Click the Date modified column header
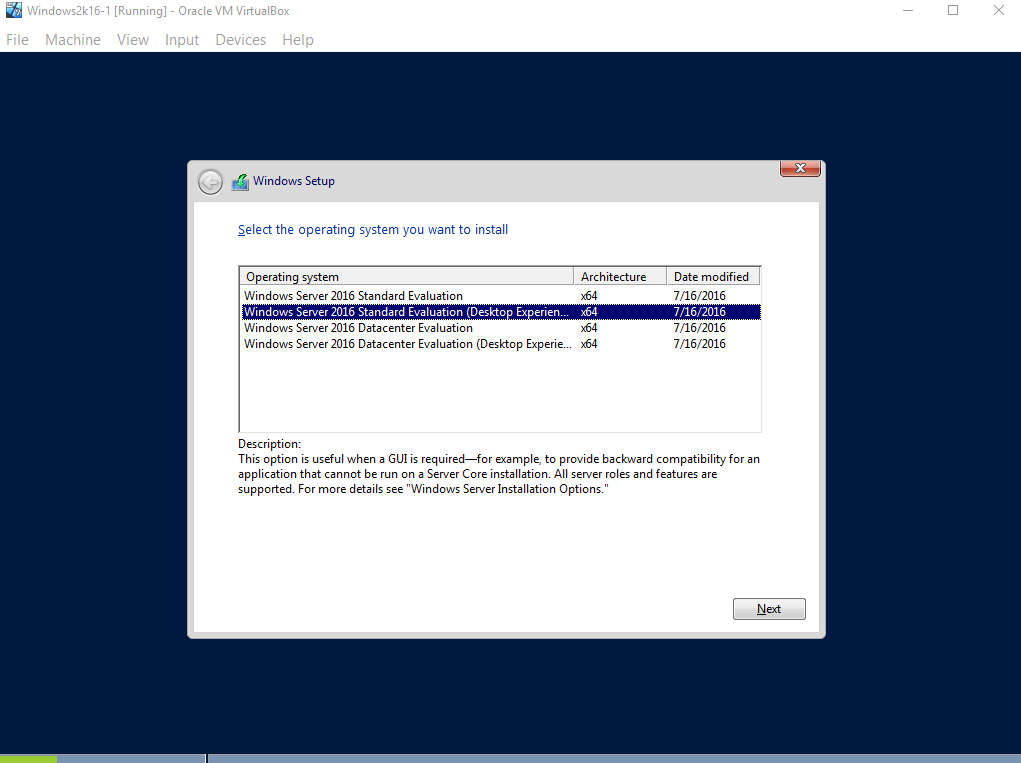This screenshot has width=1021, height=763. (x=714, y=277)
